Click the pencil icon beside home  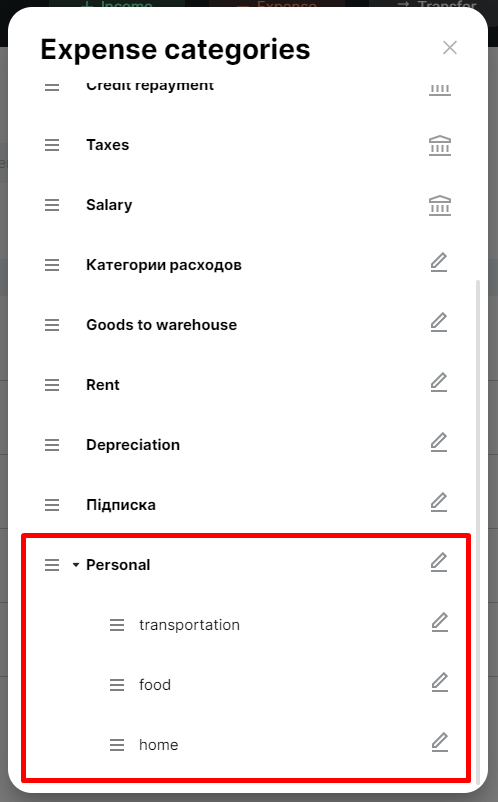(439, 743)
